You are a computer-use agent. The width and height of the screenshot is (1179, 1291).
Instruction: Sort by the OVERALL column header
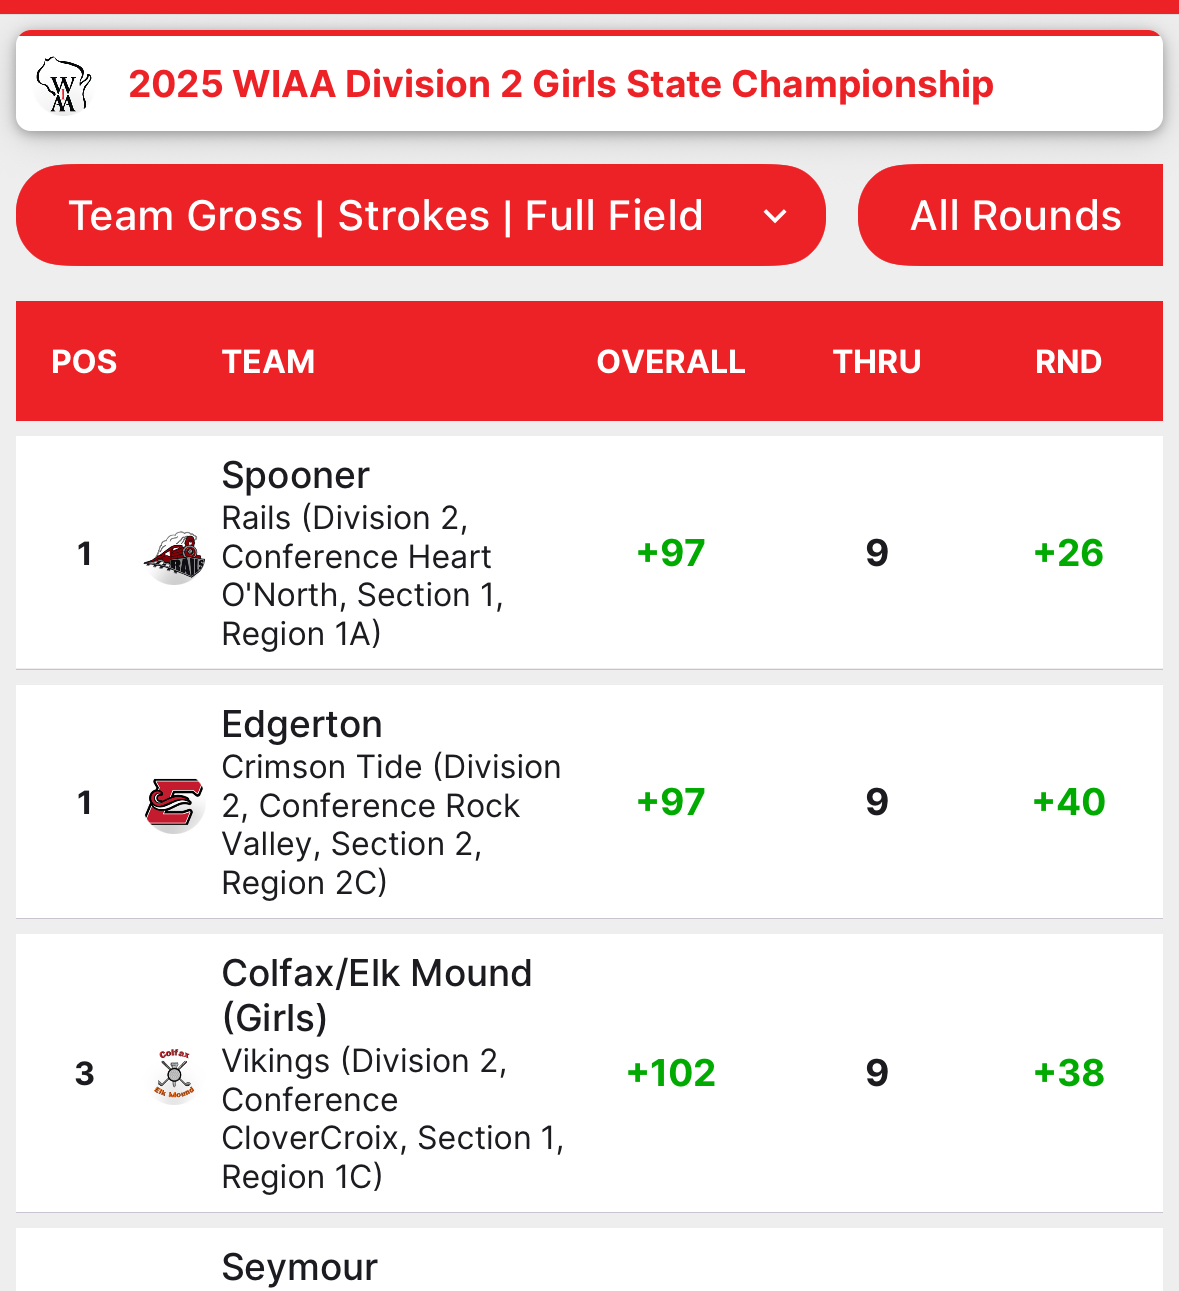[671, 362]
